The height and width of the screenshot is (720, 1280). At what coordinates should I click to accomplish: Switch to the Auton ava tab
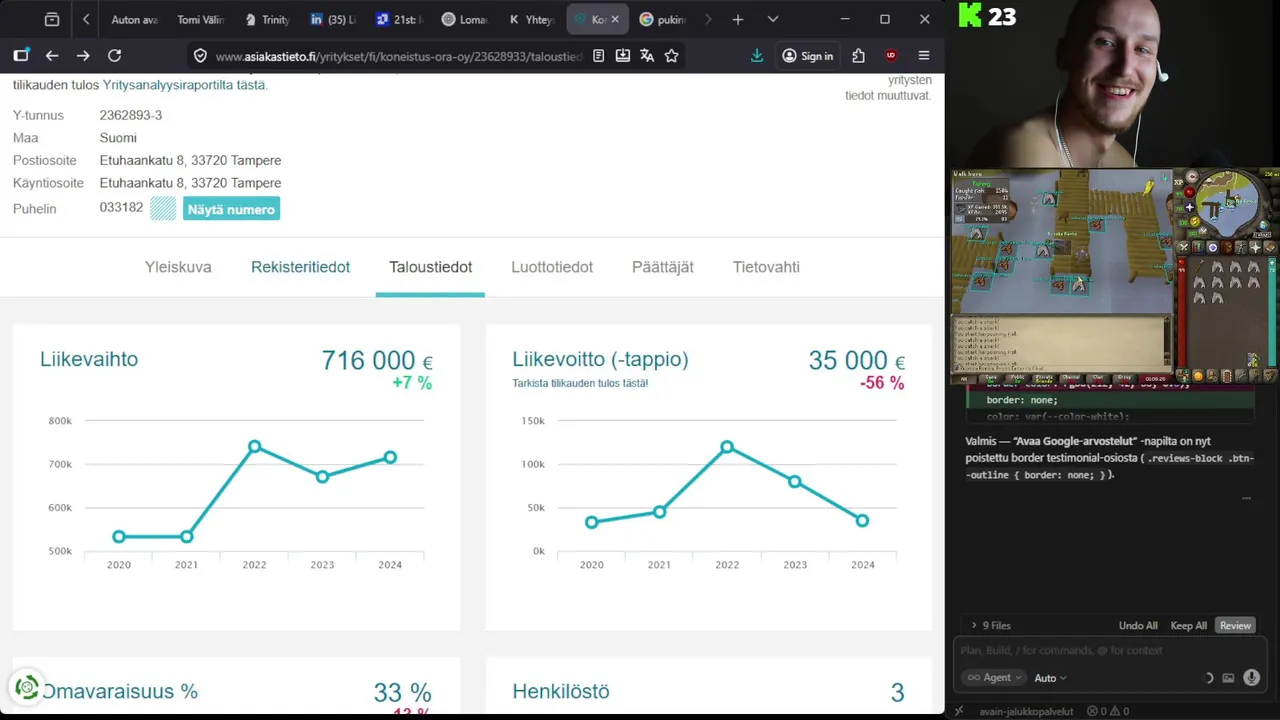coord(134,19)
